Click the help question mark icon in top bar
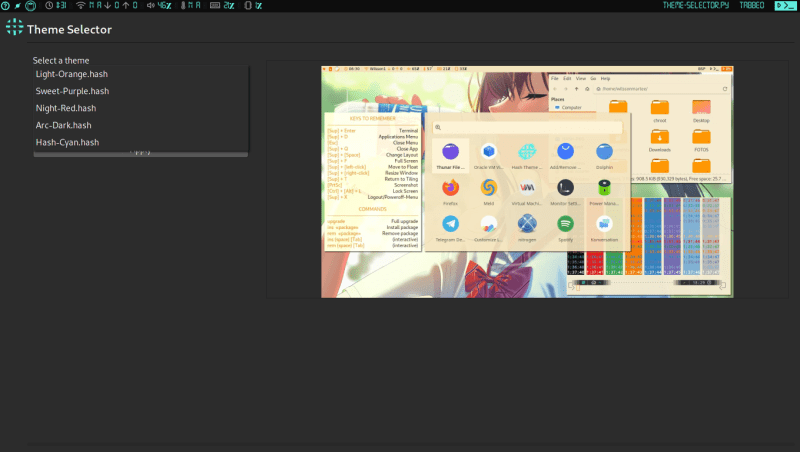The image size is (800, 452). click(7, 6)
